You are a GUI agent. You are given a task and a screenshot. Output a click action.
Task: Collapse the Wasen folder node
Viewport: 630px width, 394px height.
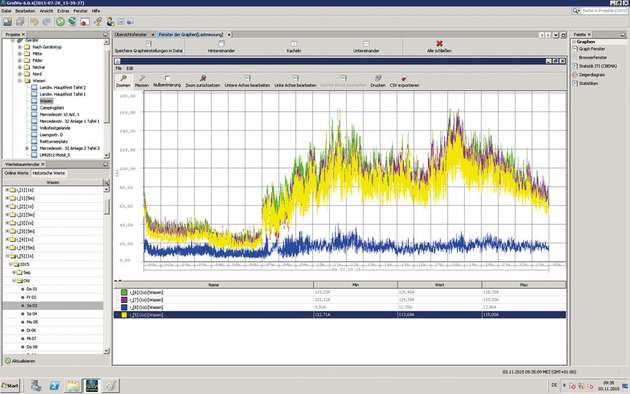click(20, 81)
